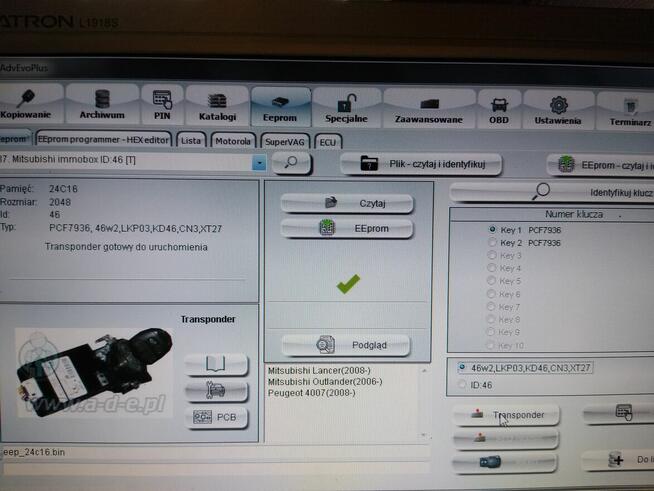This screenshot has height=491, width=654.
Task: Expand the Mitsubishi immobox ID:46 dropdown
Action: coord(259,161)
